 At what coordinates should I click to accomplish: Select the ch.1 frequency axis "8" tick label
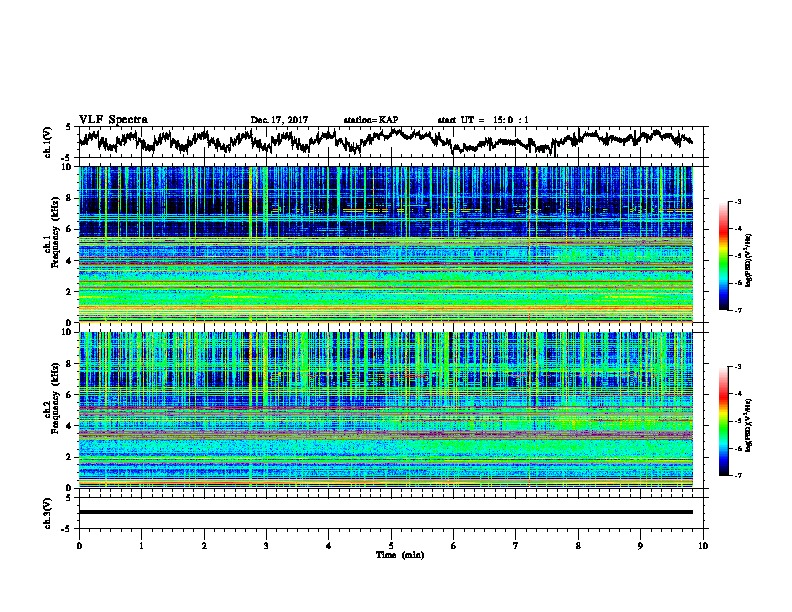(x=70, y=198)
